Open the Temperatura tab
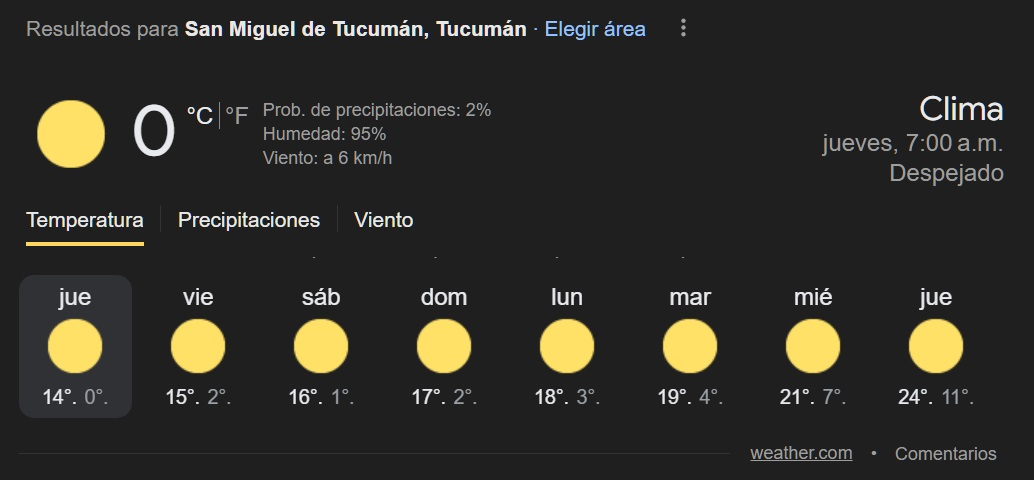Screen dimensions: 1034x480 pos(85,220)
